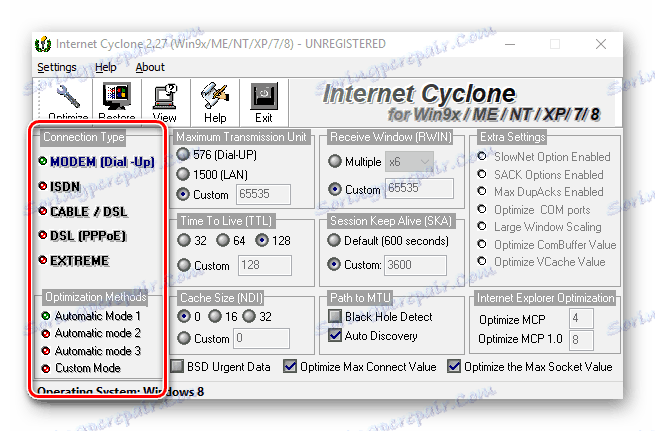Screen dimensions: 655x431
Task: Choose Automatic mode 2 optimization
Action: point(91,333)
